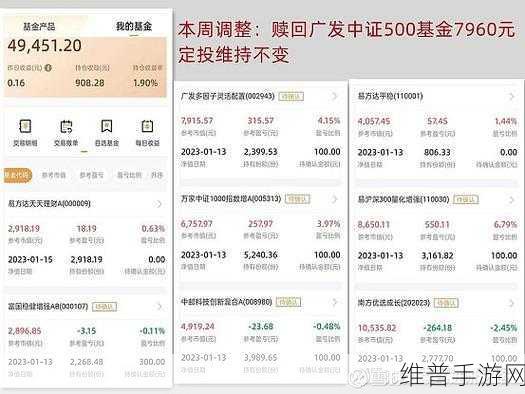Screen dimensions: 525x394
Task: Open fund 易方达平稳(110001)
Action: point(390,96)
